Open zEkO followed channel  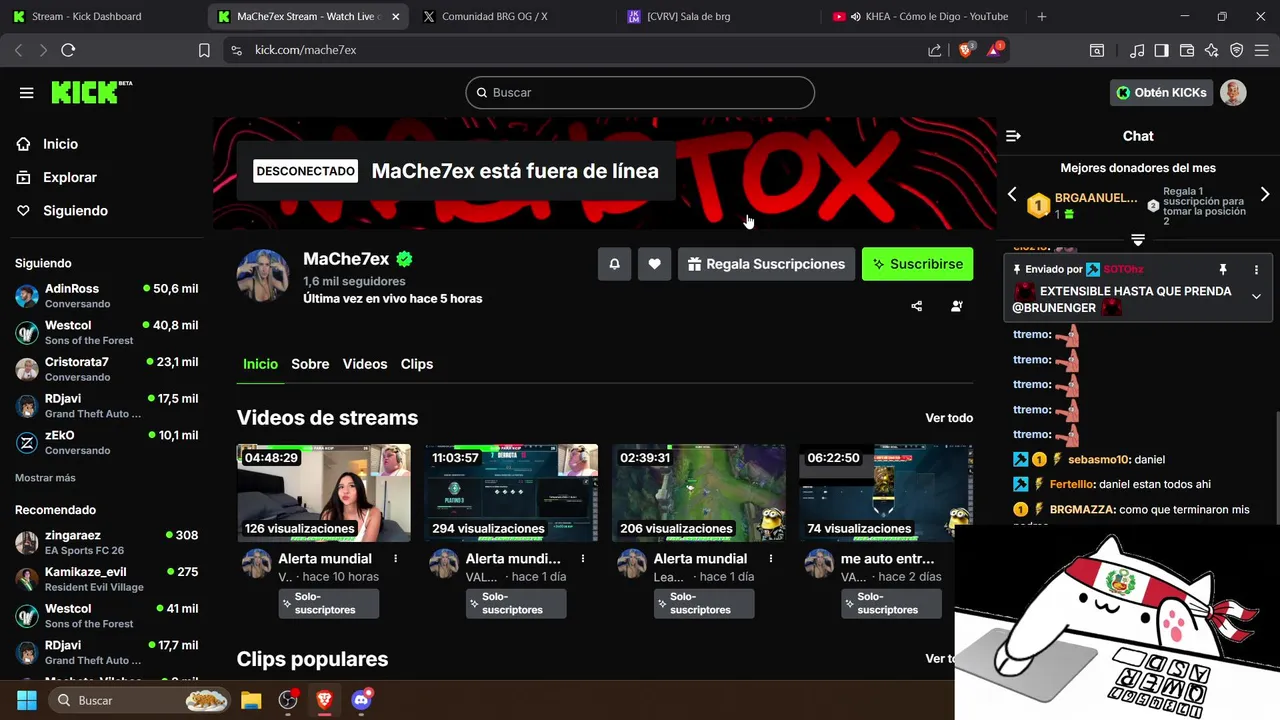106,442
